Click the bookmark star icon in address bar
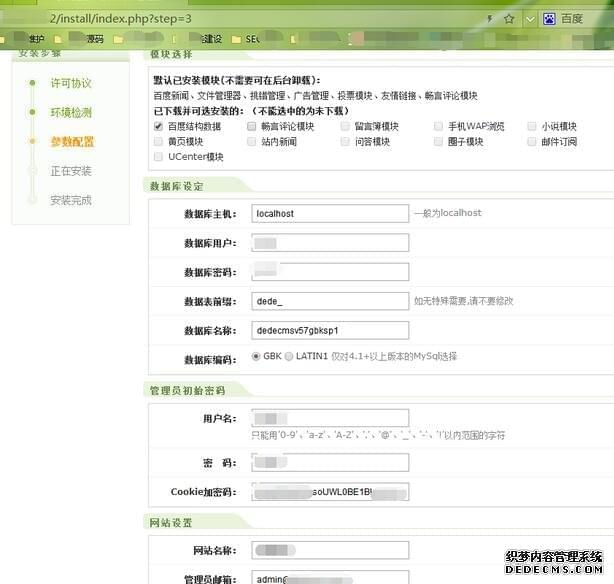This screenshot has width=614, height=584. (x=509, y=18)
